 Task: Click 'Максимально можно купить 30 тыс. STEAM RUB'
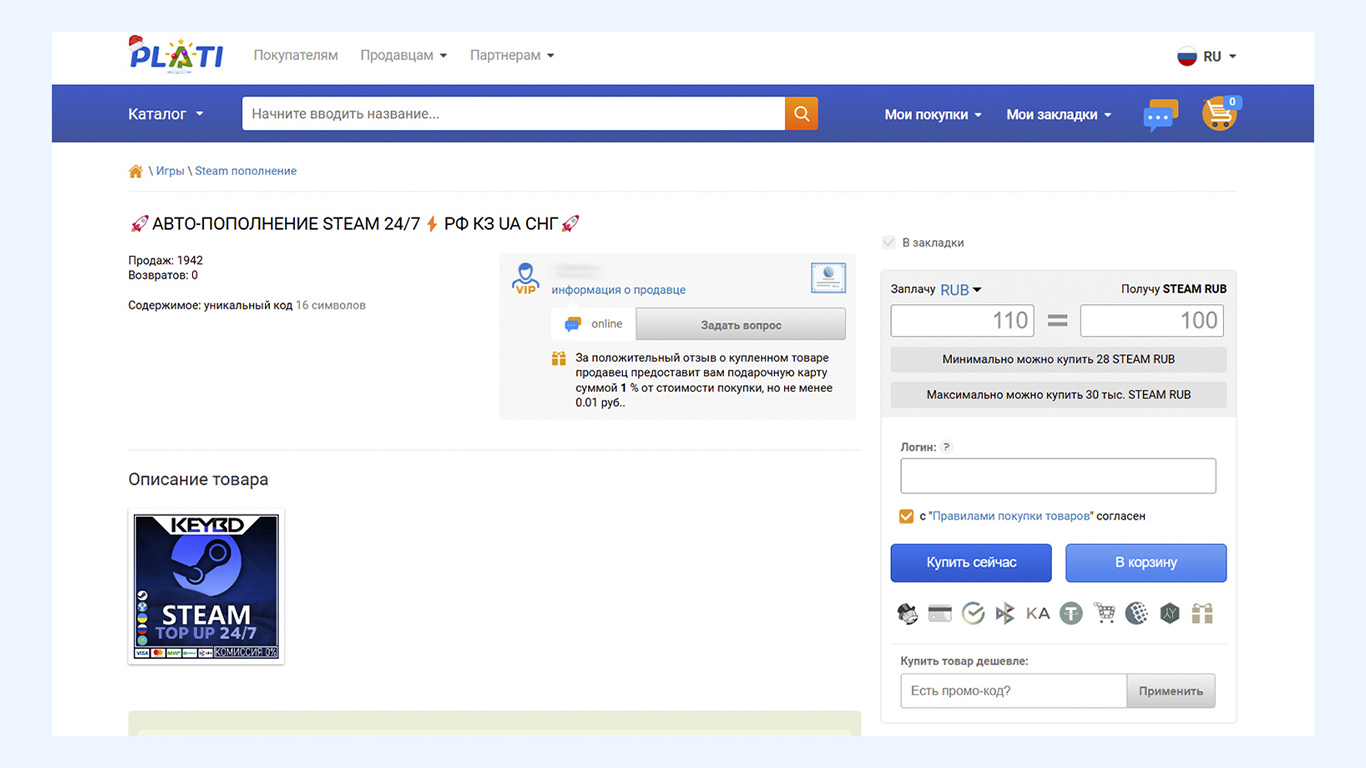point(1059,394)
